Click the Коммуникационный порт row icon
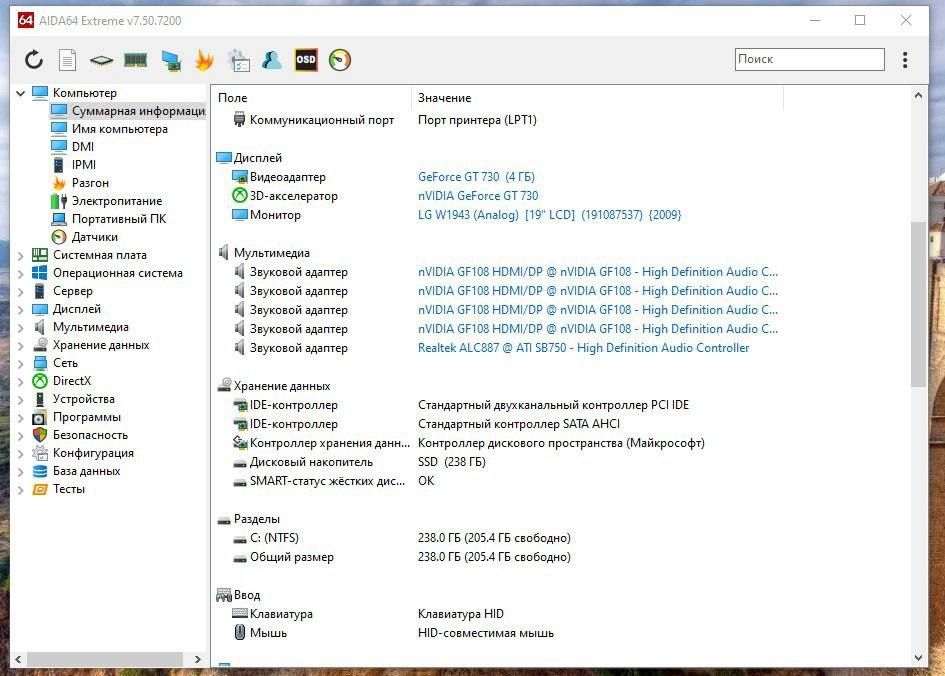The width and height of the screenshot is (945, 676). point(240,119)
